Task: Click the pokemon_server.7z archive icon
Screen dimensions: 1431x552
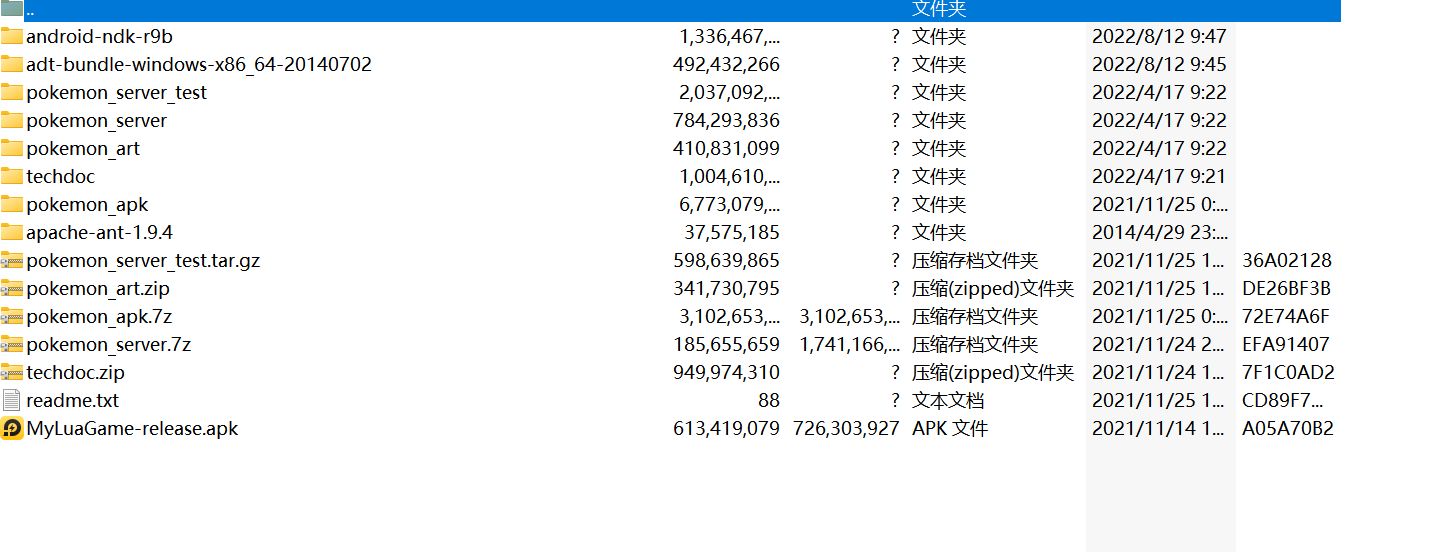Action: [x=12, y=344]
